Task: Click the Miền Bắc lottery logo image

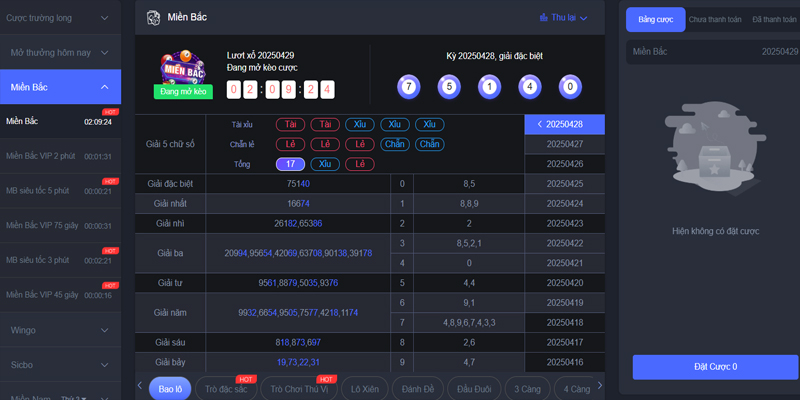Action: pos(183,67)
